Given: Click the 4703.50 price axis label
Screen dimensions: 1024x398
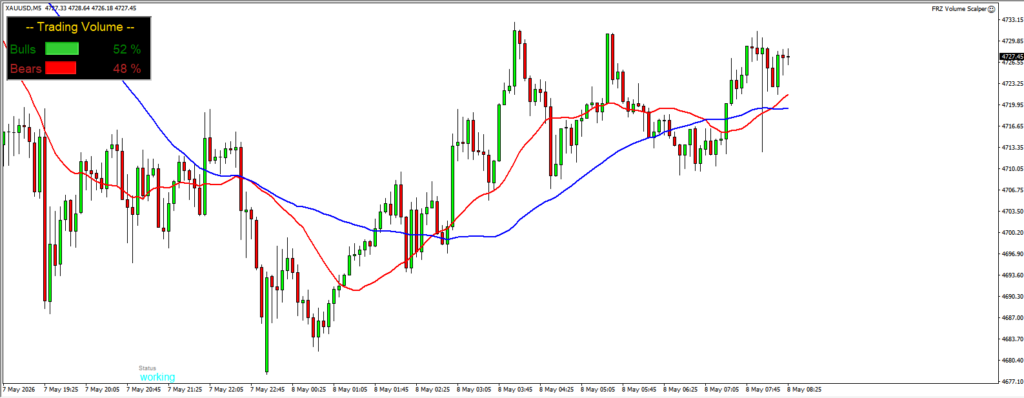Looking at the screenshot, I should (1011, 212).
